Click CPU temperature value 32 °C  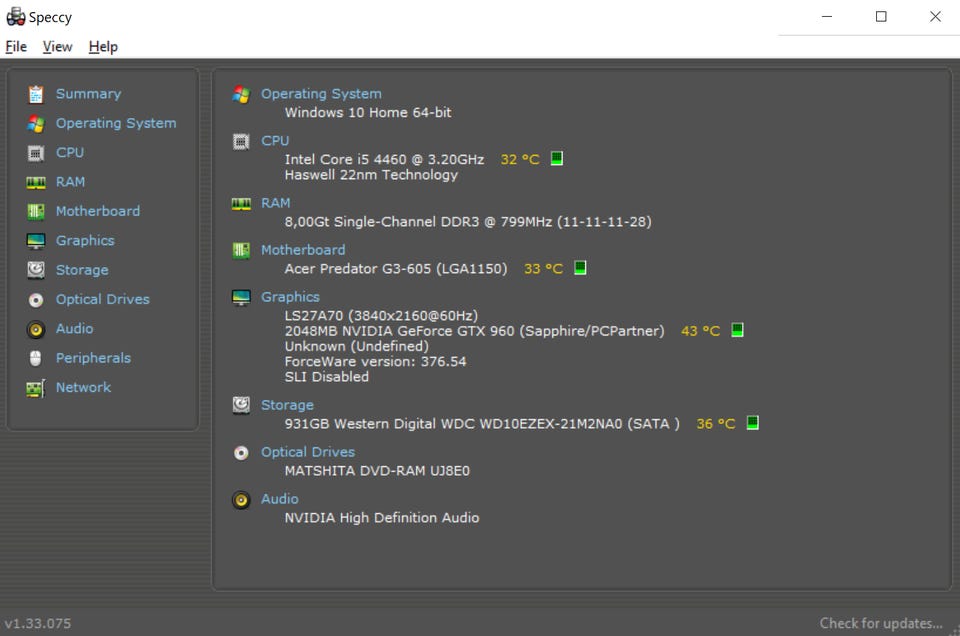[520, 160]
